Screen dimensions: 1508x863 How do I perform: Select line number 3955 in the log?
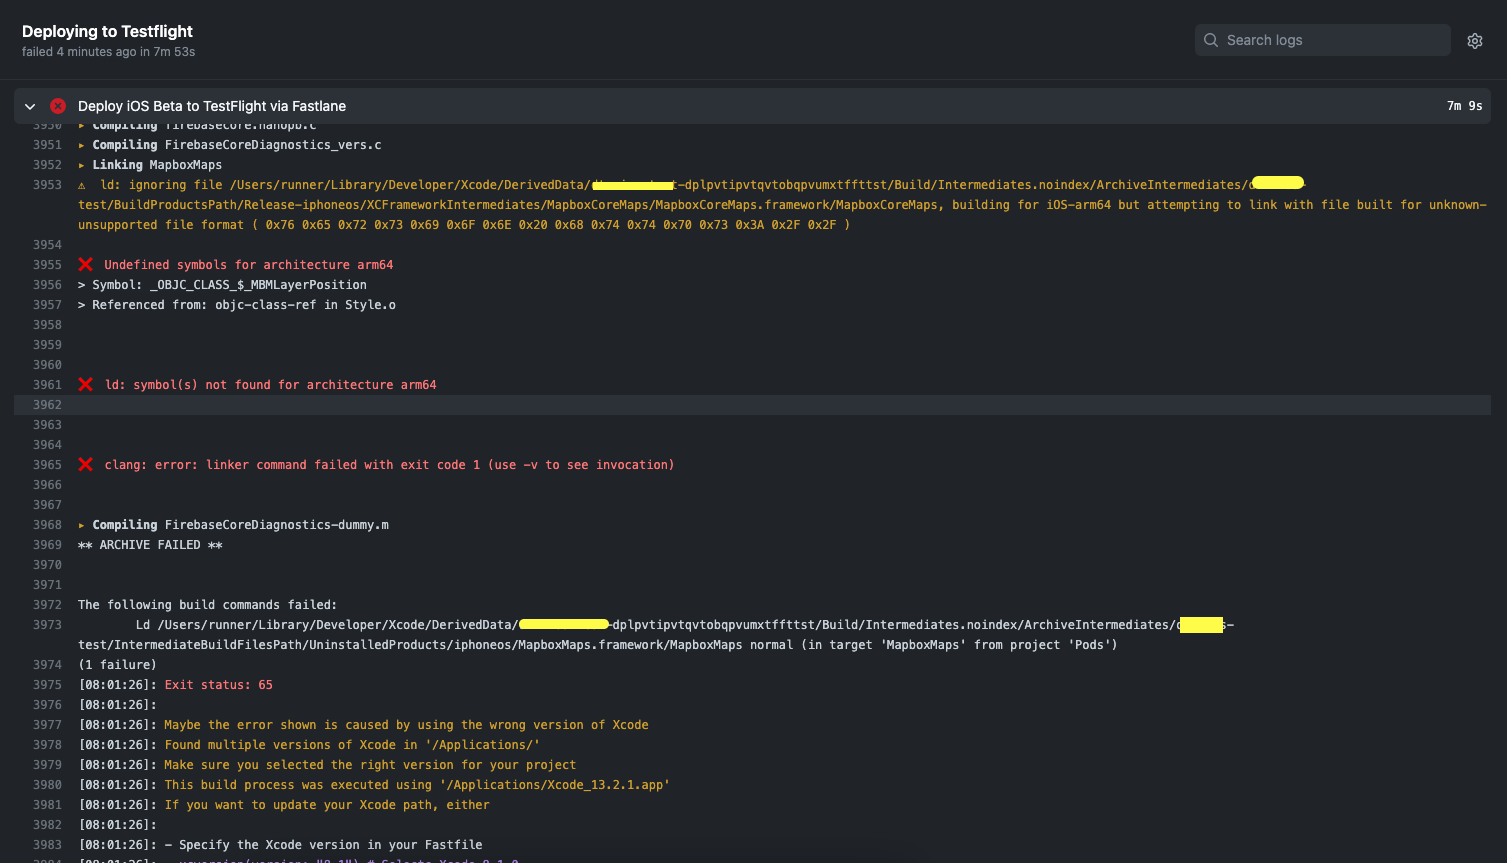click(x=47, y=264)
